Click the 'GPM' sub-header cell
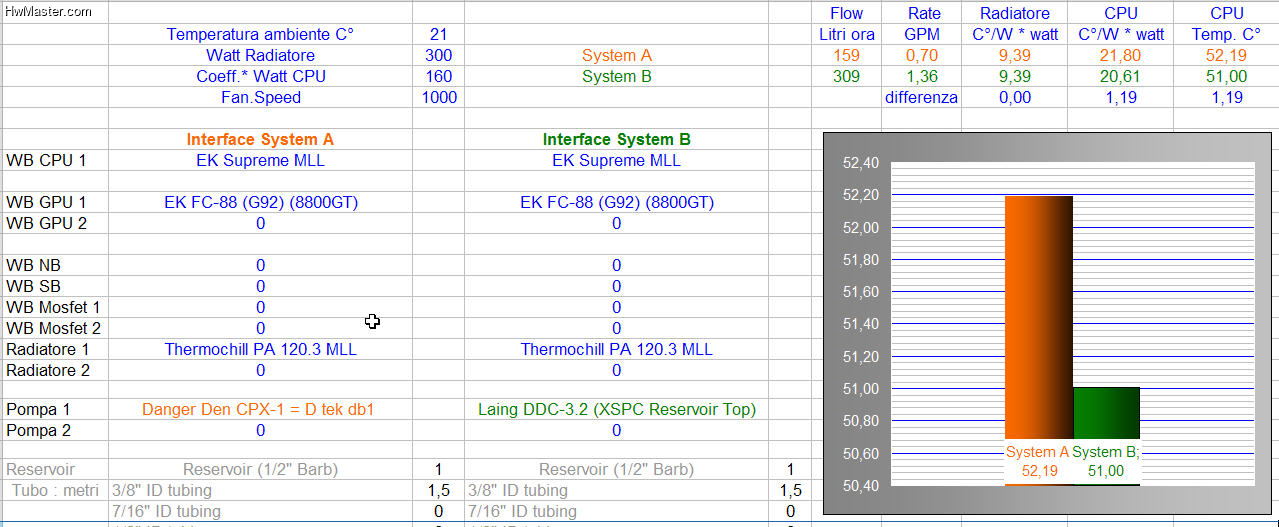Viewport: 1279px width, 527px height. (x=923, y=34)
